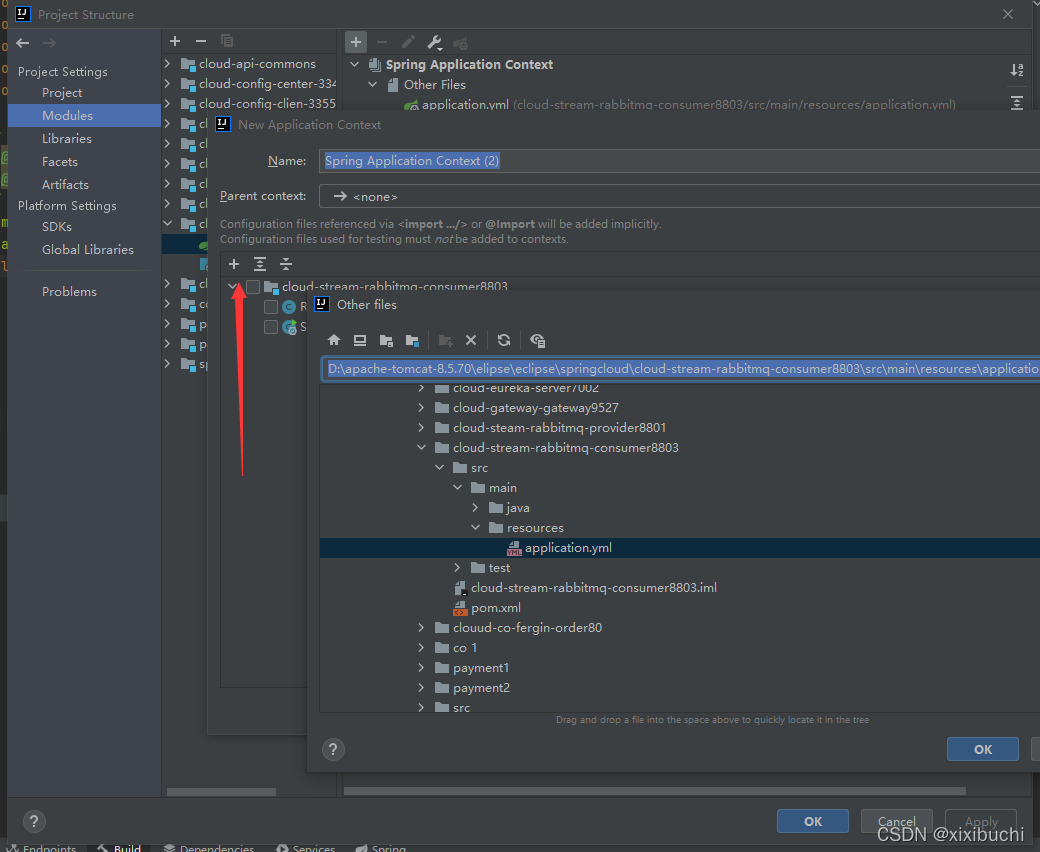Image resolution: width=1040 pixels, height=852 pixels.
Task: Click the modules list horizontal scrollbar
Action: (x=221, y=792)
